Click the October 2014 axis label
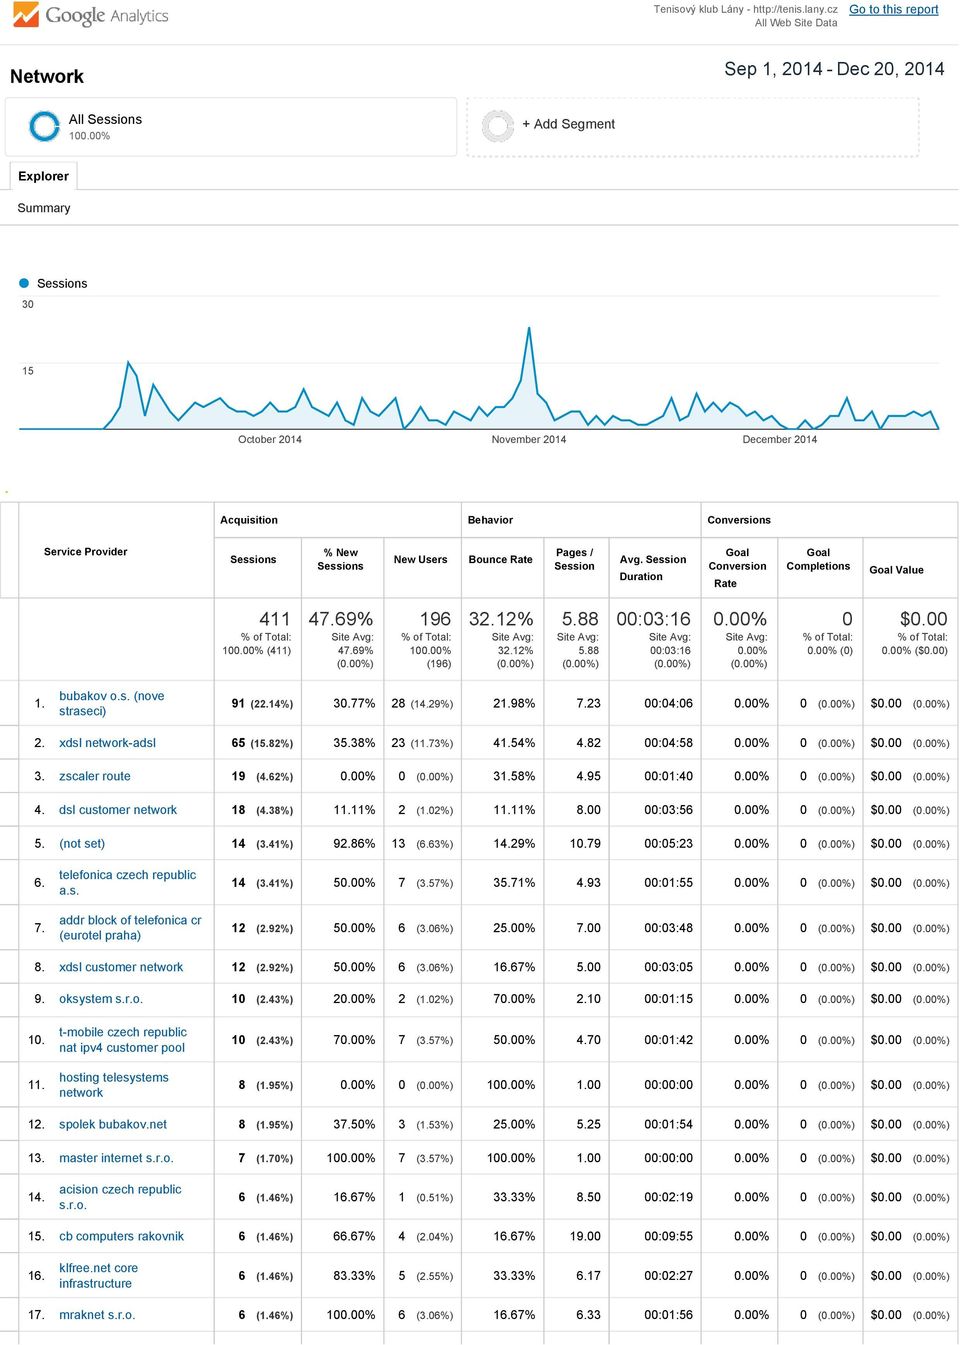The image size is (960, 1345). (270, 440)
